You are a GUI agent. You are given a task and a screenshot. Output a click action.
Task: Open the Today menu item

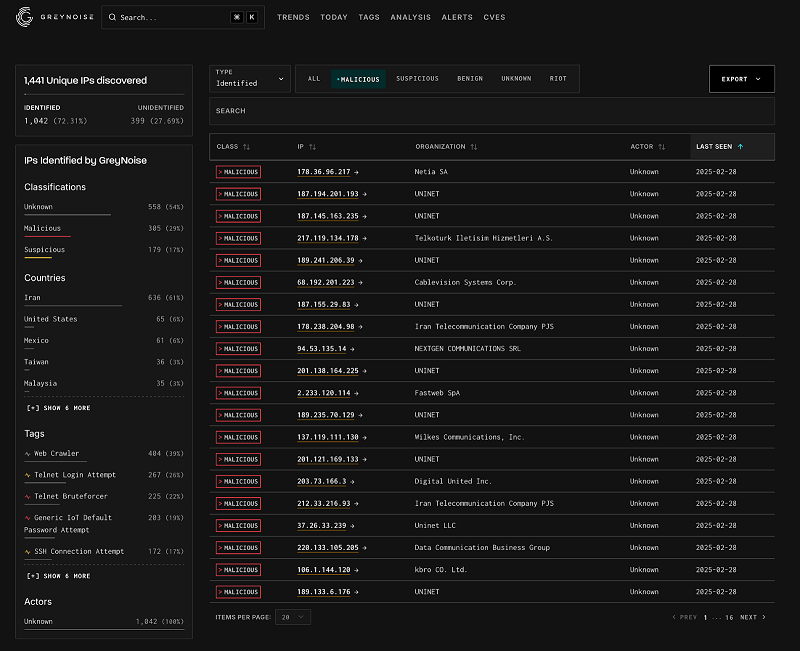pos(334,17)
